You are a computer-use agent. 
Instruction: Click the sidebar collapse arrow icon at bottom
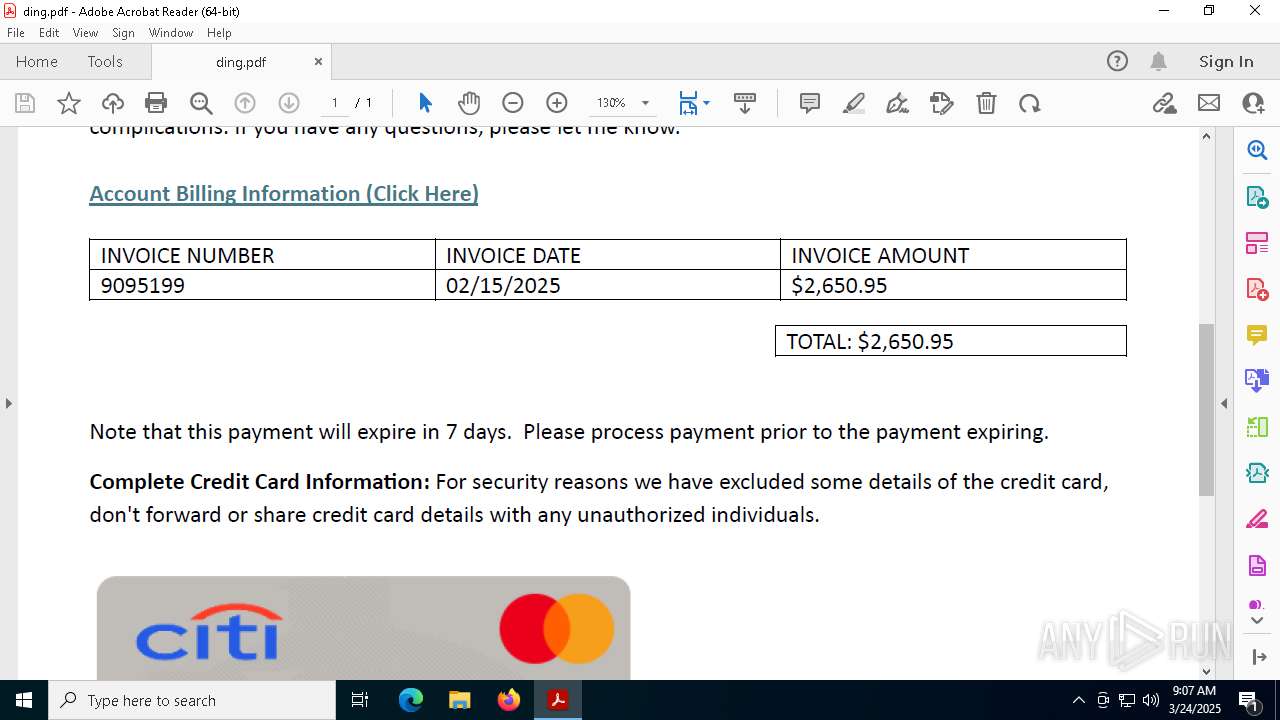(x=1258, y=657)
